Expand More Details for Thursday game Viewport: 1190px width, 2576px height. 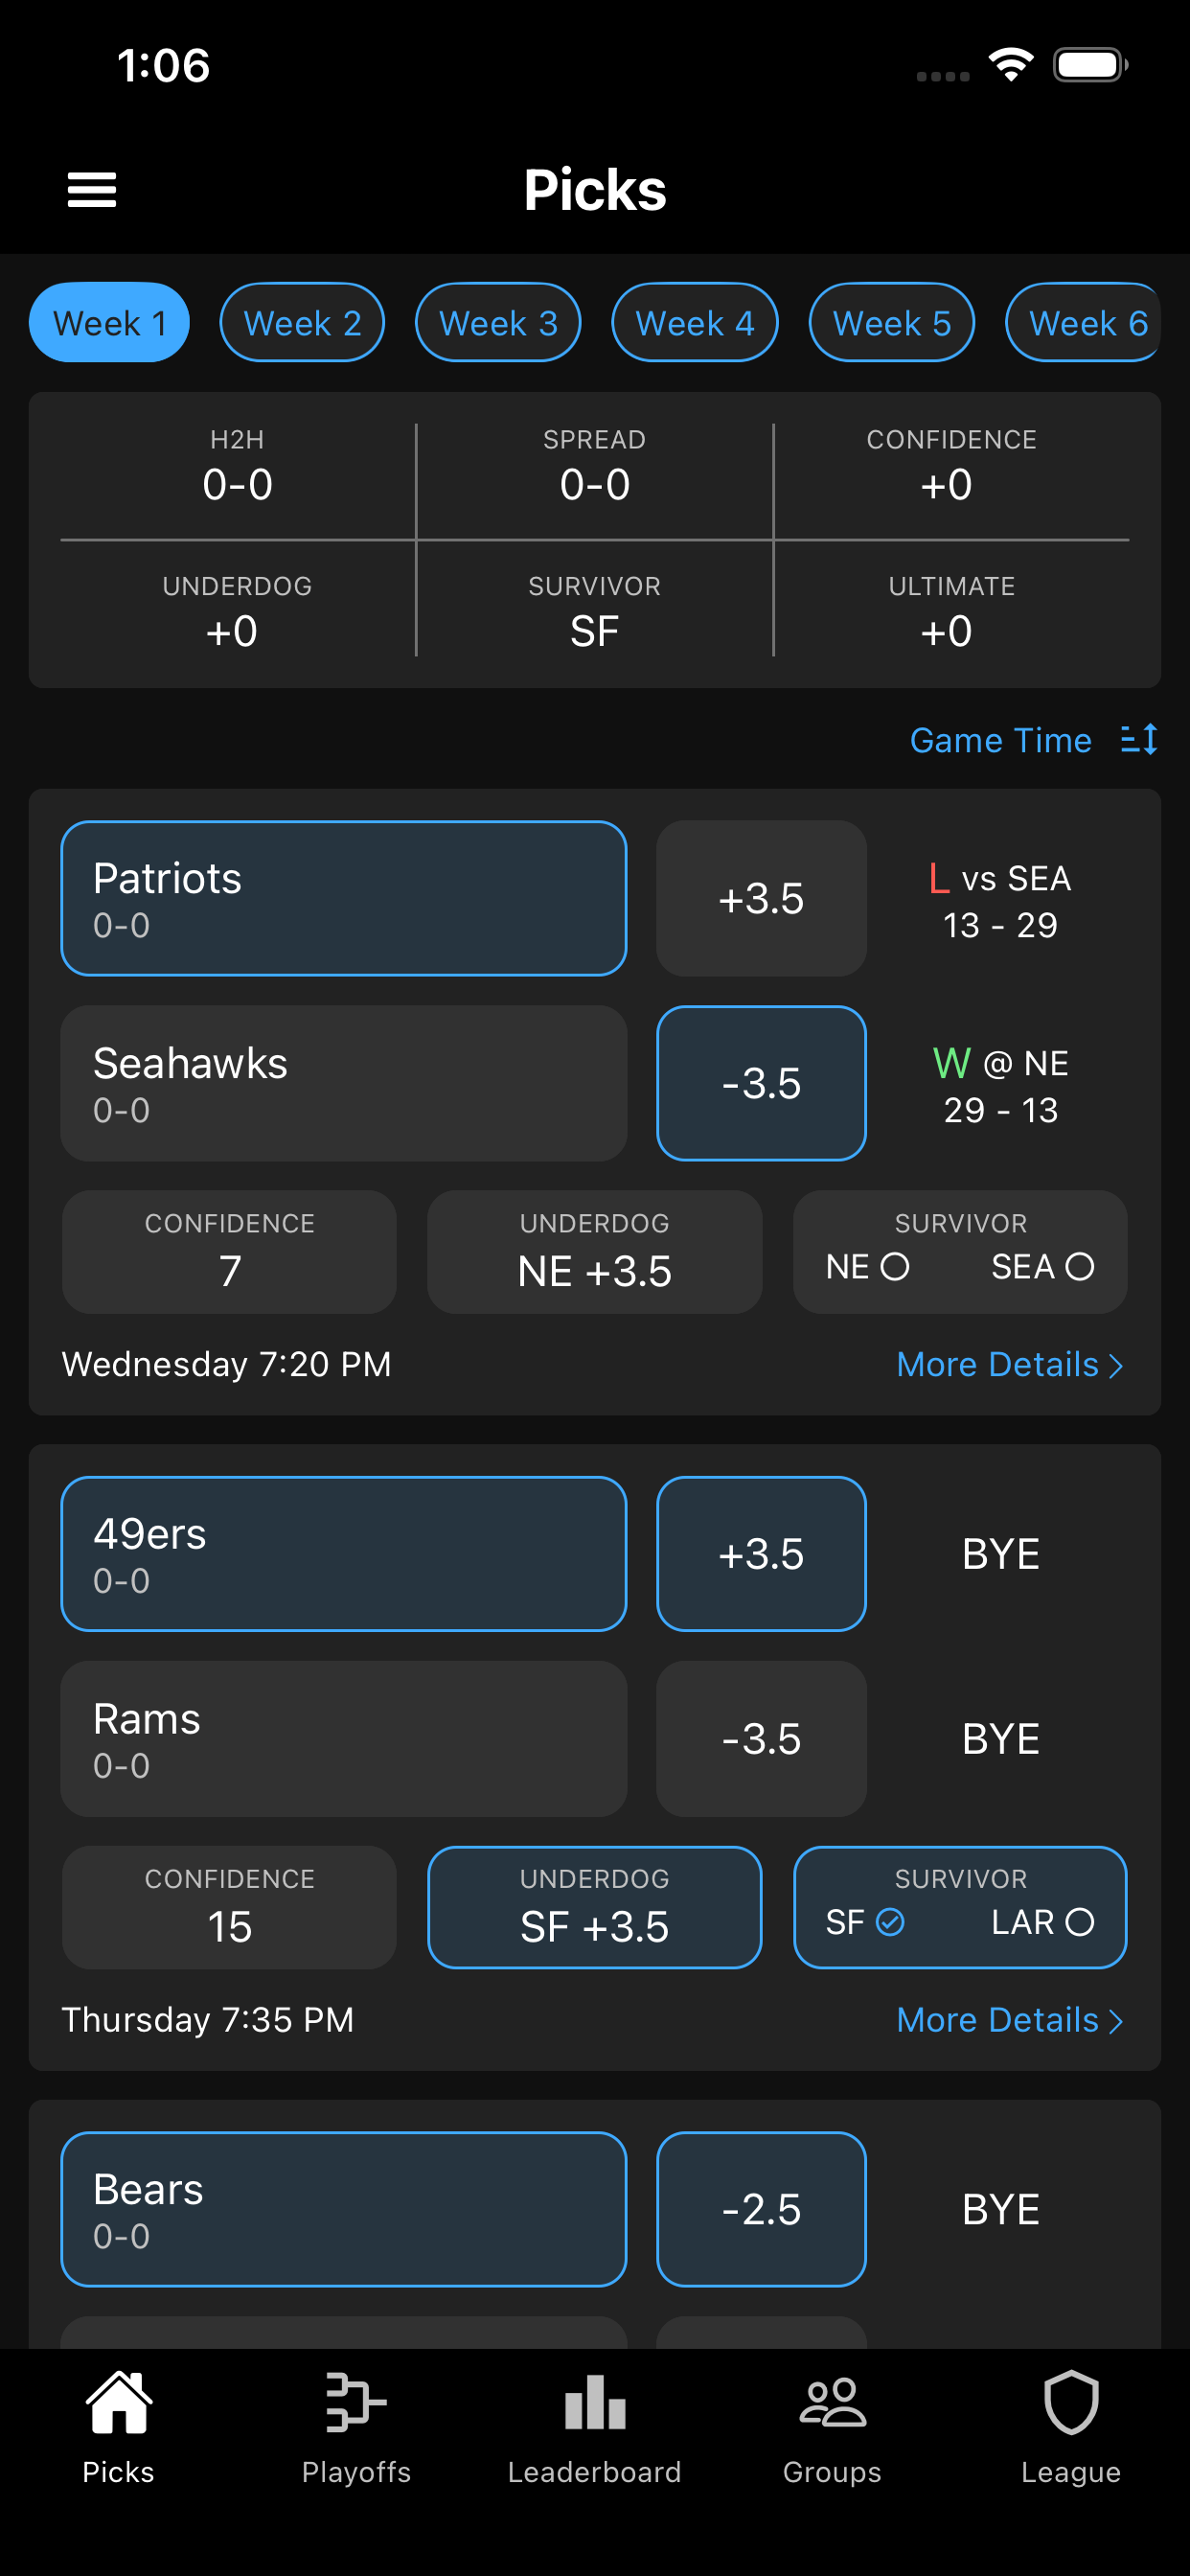(1010, 2020)
